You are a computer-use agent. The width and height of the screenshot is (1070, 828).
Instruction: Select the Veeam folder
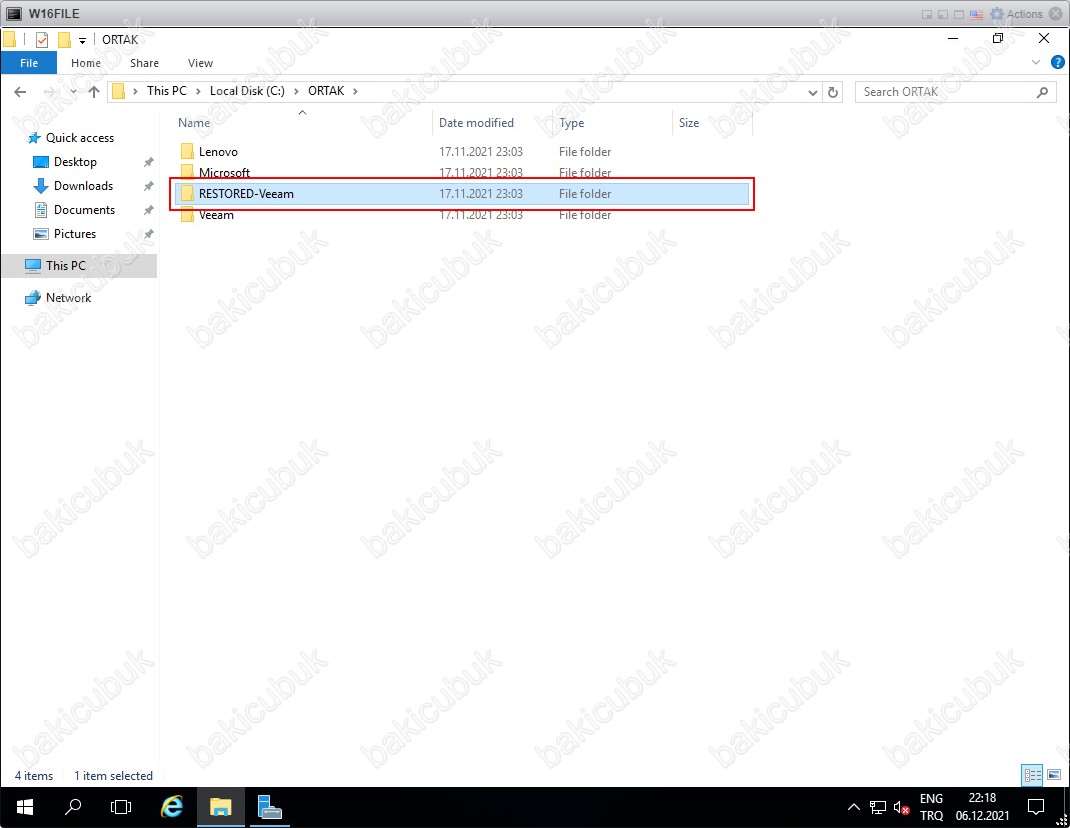[x=216, y=215]
